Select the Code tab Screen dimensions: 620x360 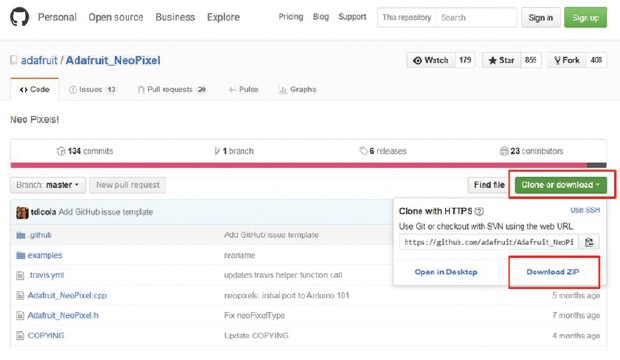pos(35,89)
